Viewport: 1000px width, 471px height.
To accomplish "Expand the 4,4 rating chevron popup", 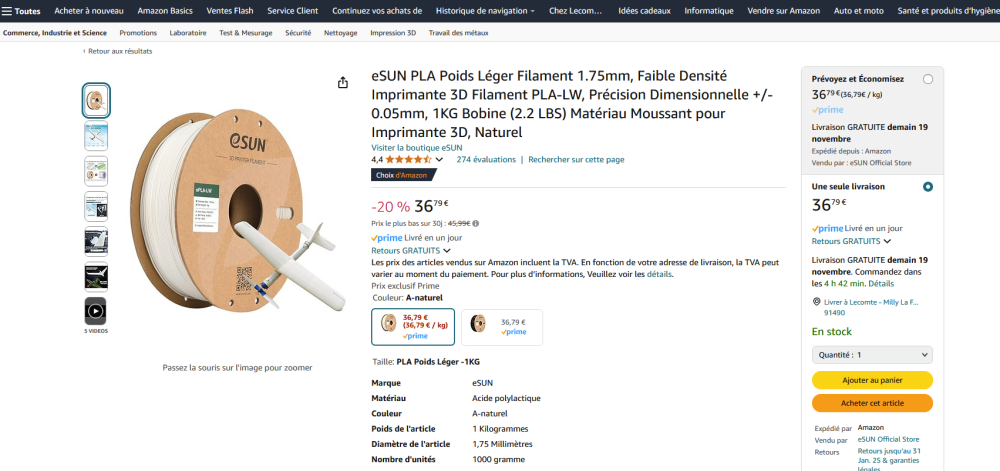I will click(439, 160).
